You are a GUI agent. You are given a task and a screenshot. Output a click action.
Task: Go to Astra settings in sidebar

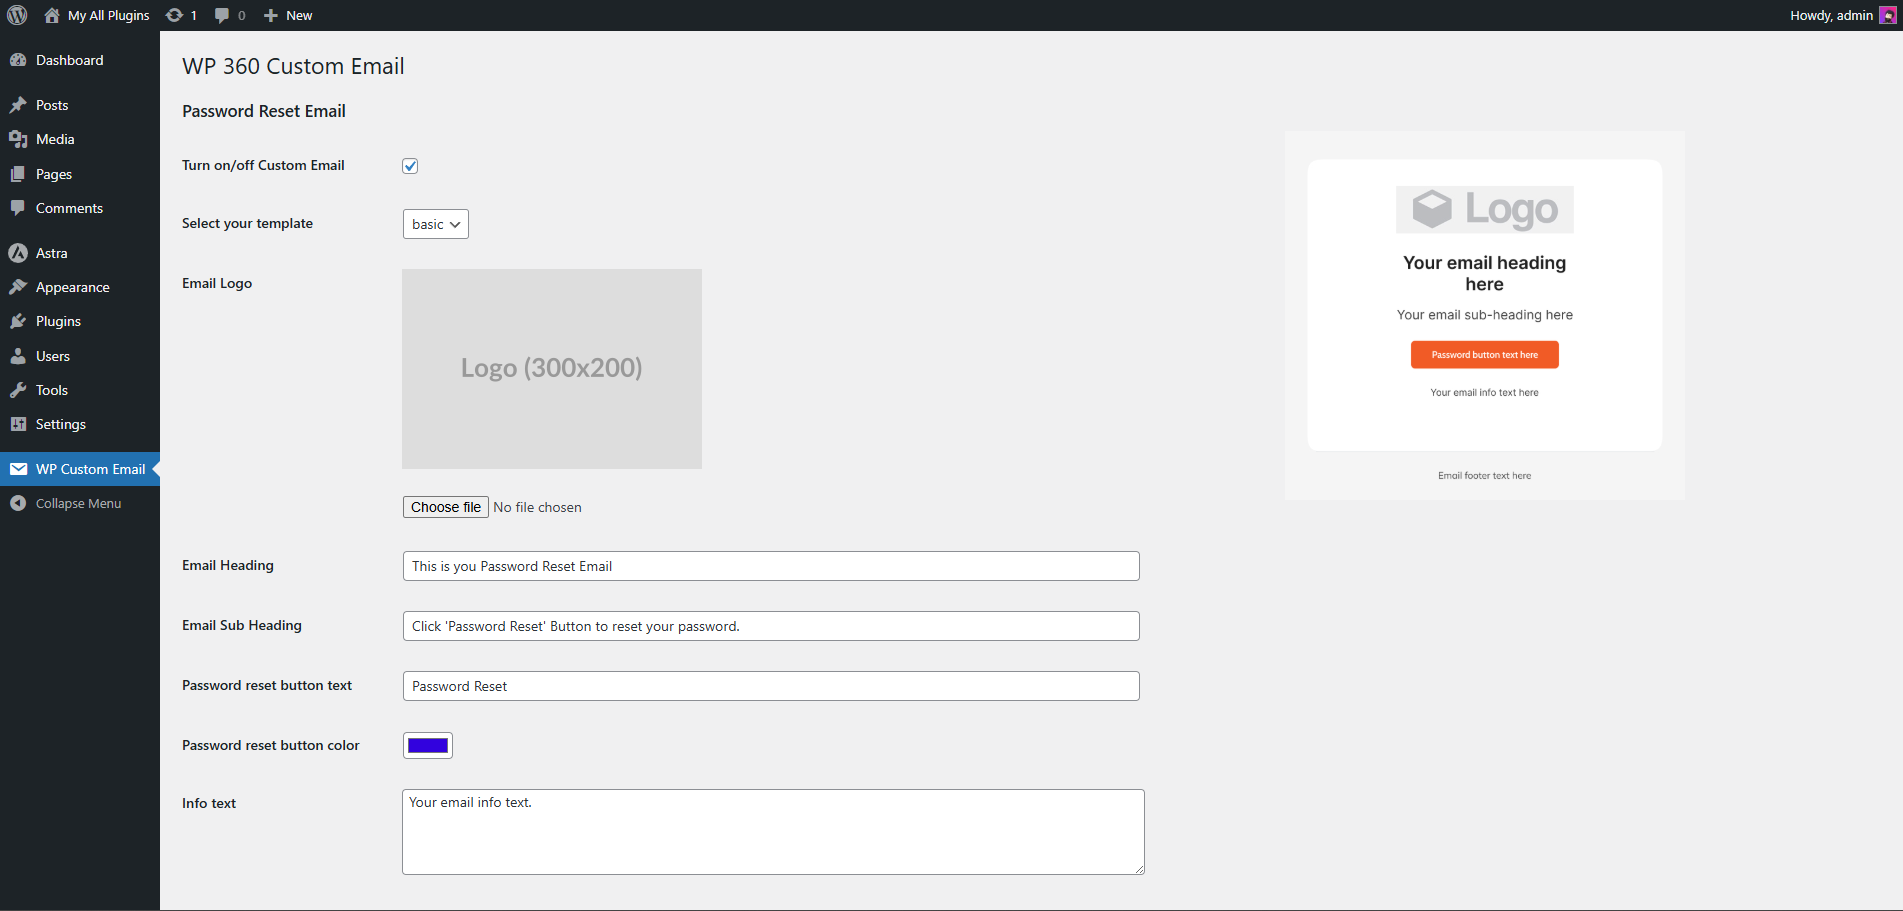point(50,253)
